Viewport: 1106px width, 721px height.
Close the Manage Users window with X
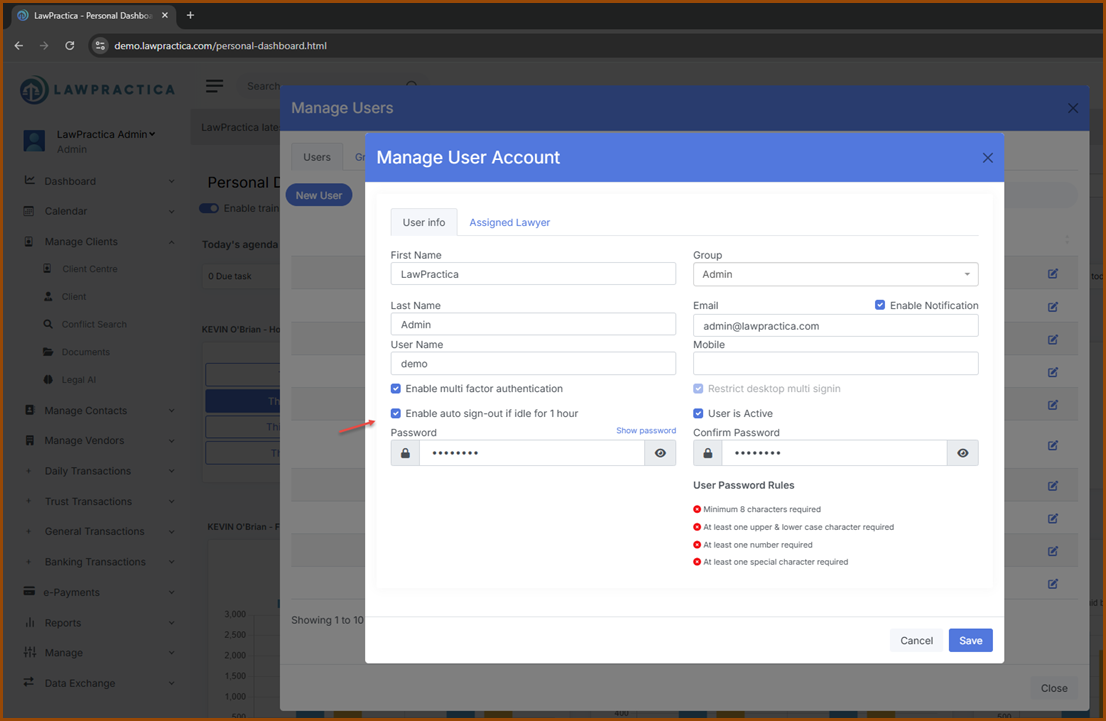1073,108
